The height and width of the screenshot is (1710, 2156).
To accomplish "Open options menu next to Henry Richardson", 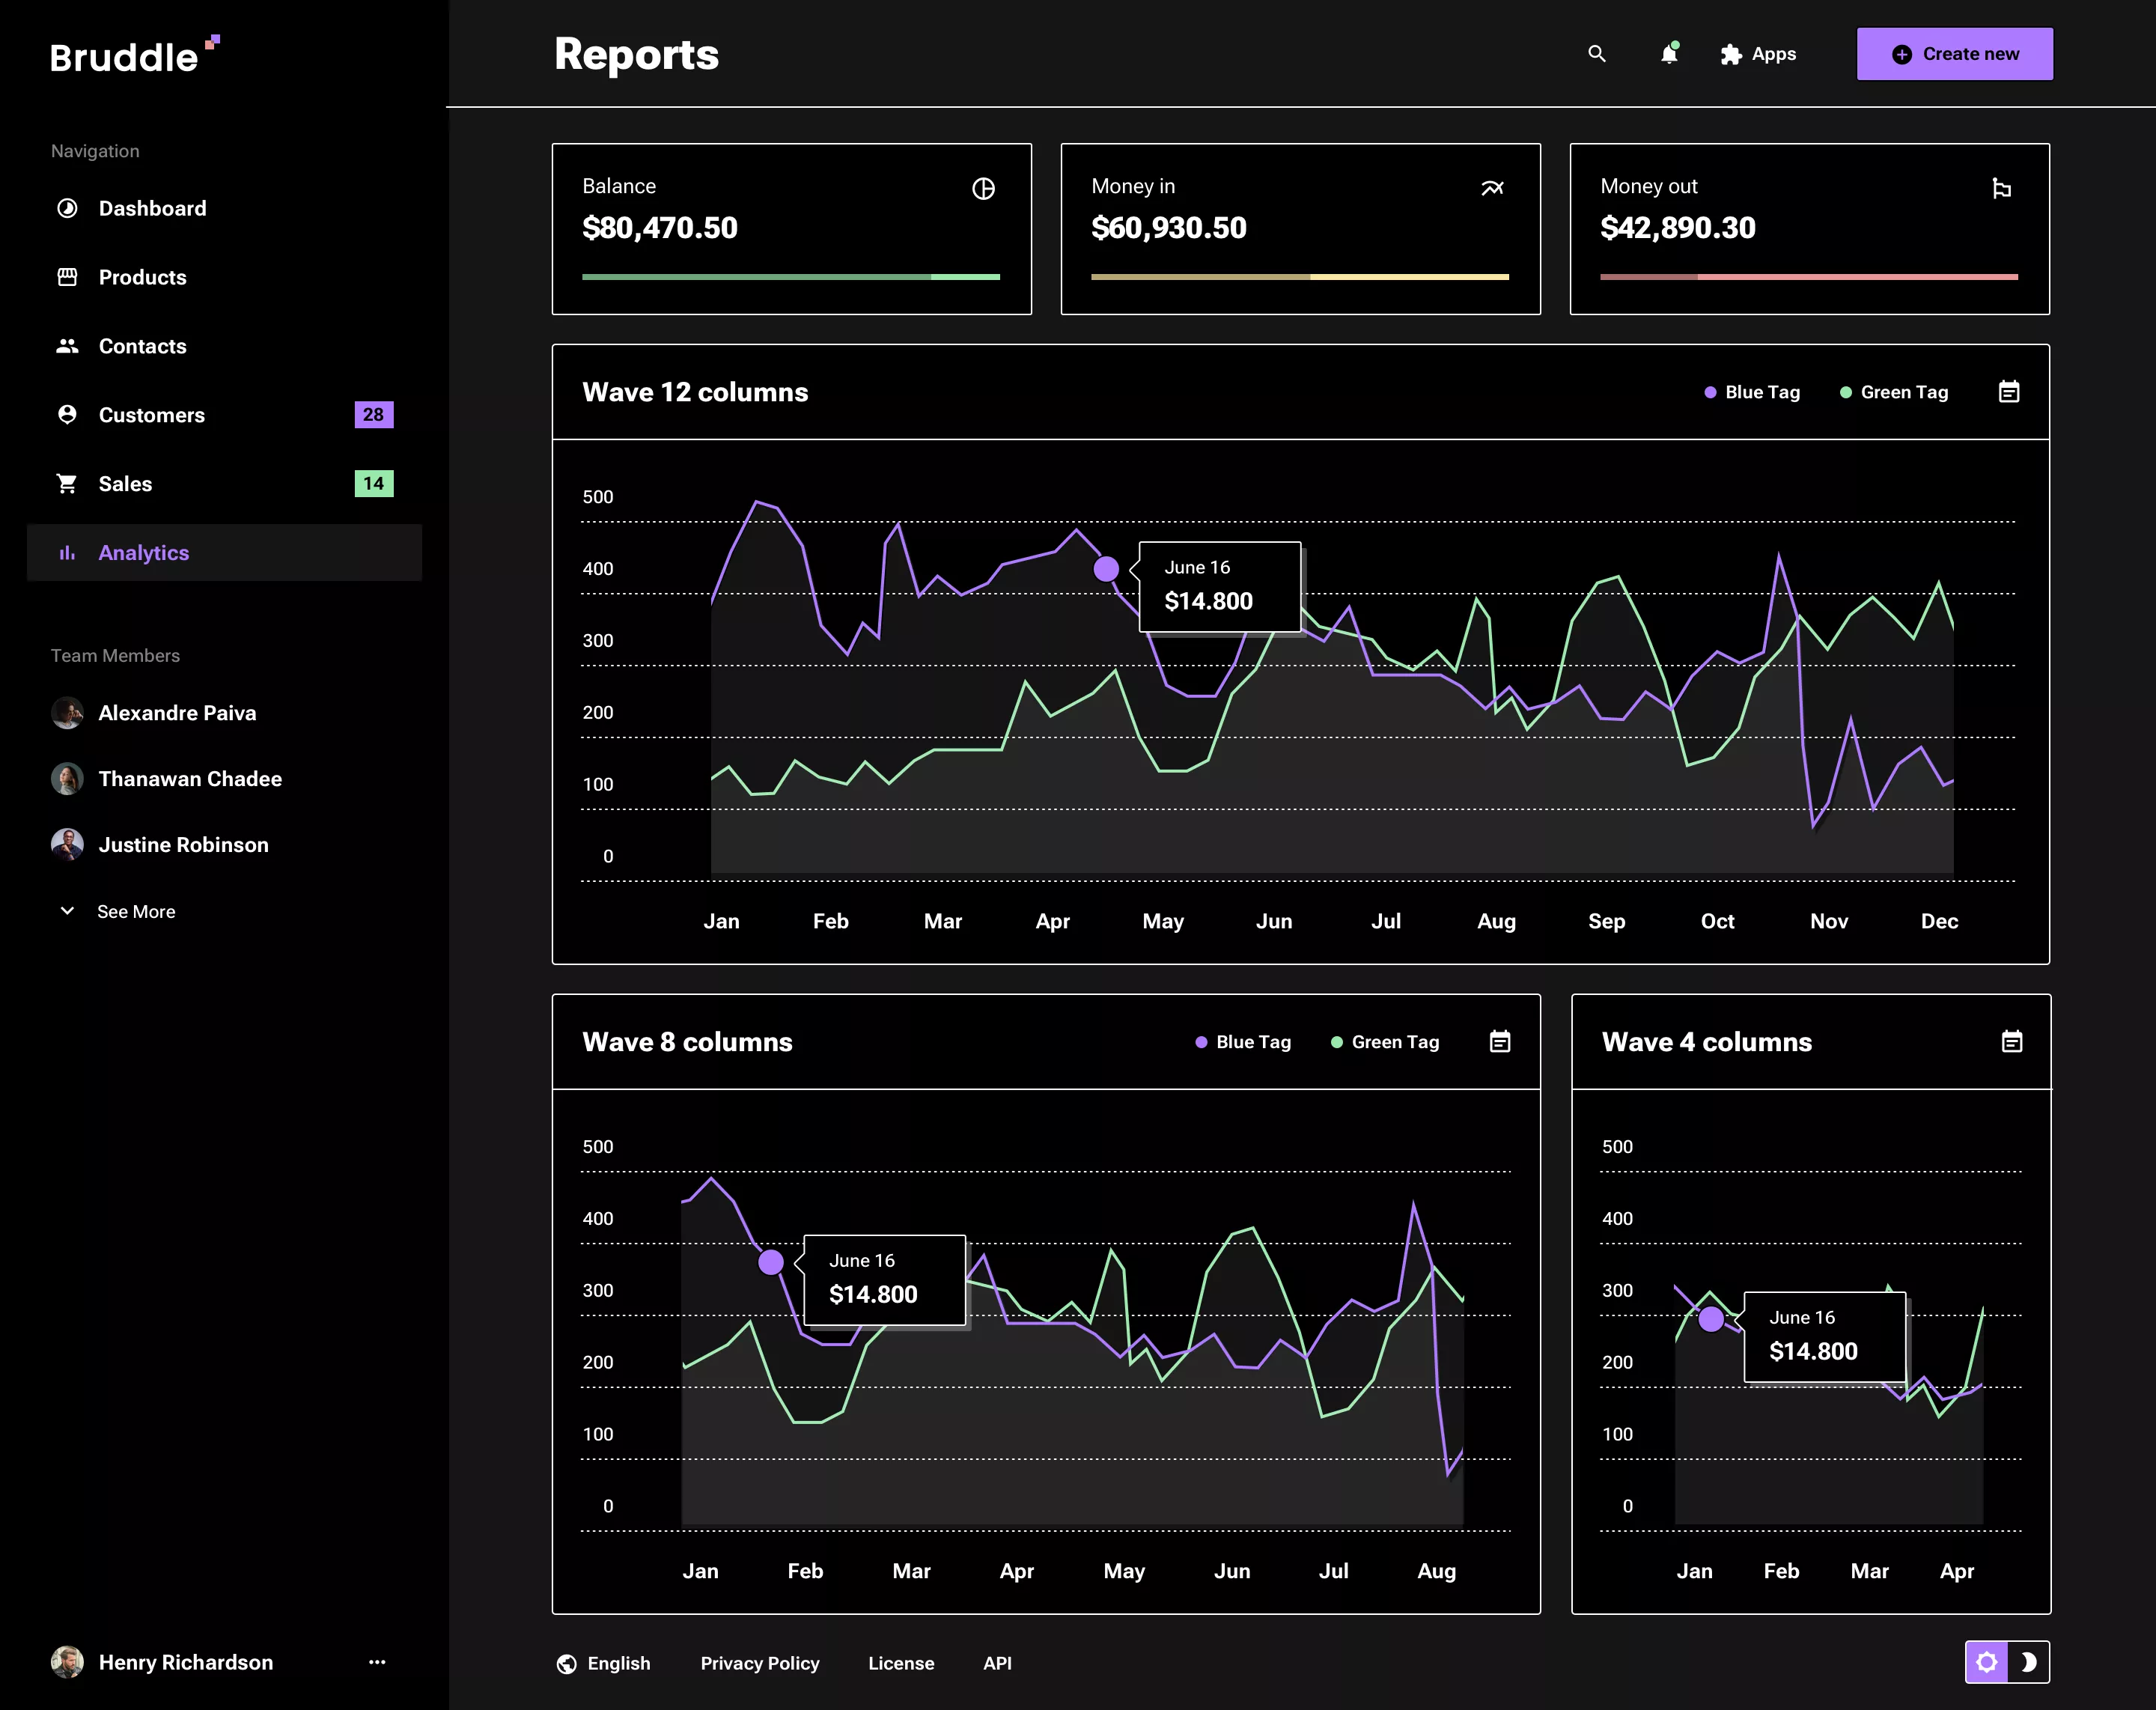I will pyautogui.click(x=377, y=1662).
